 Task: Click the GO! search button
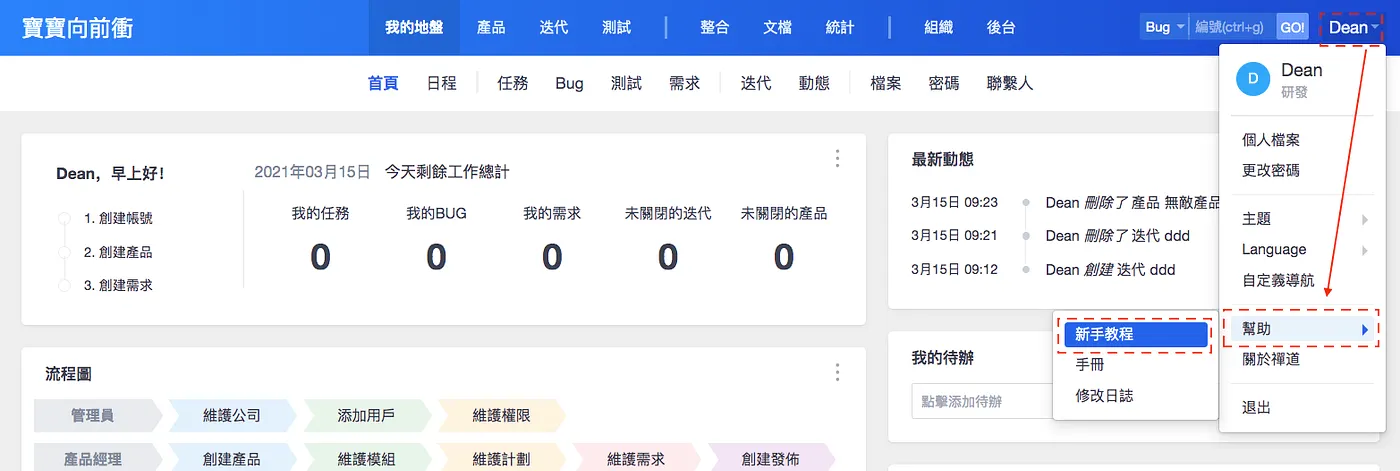point(1292,27)
